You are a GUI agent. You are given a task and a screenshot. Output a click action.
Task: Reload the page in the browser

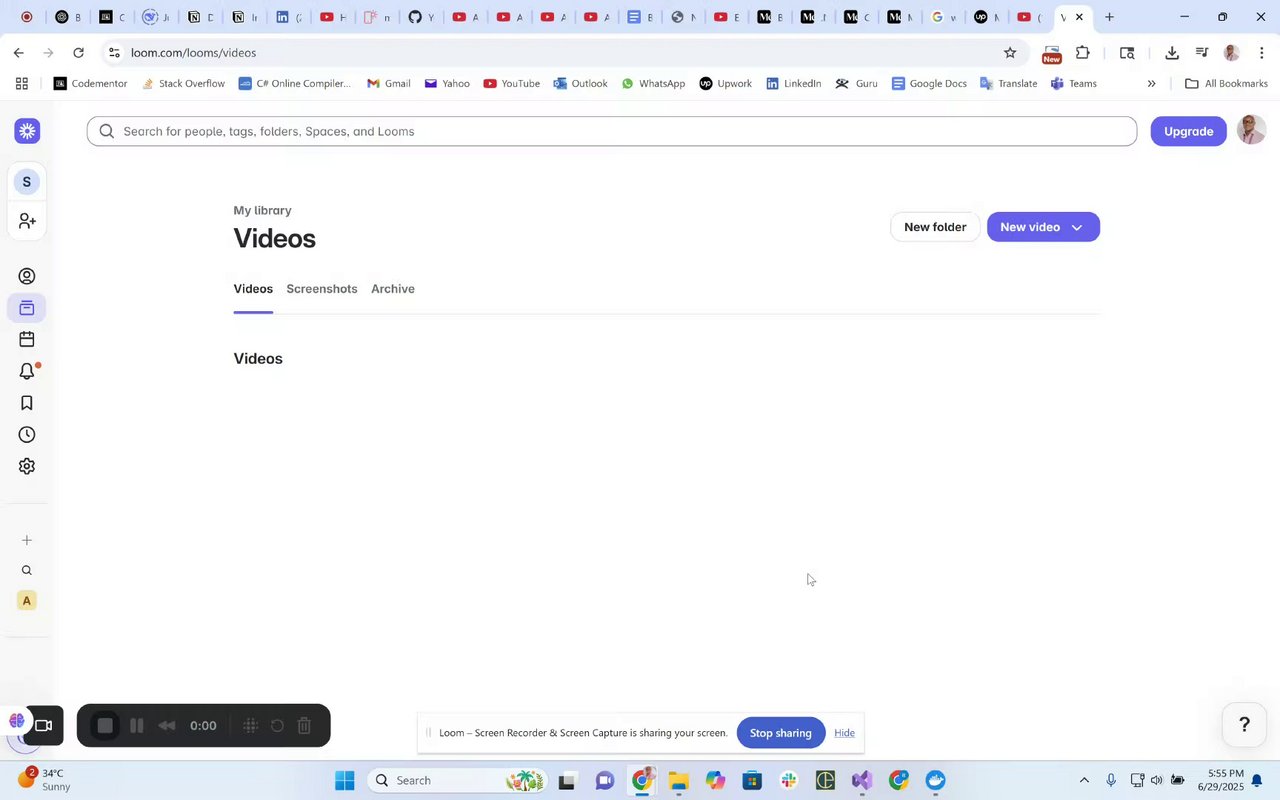click(x=79, y=53)
